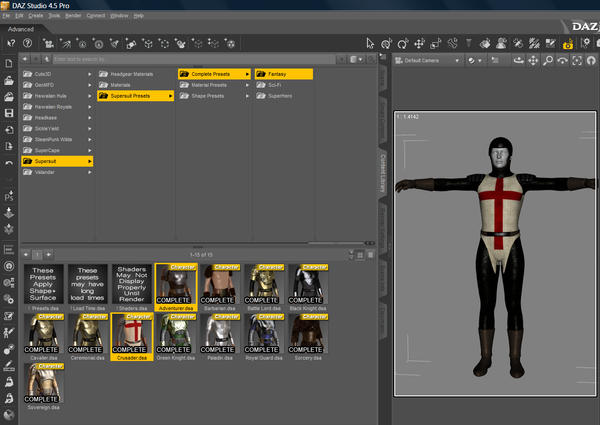The width and height of the screenshot is (600, 425).
Task: Open the Create menu
Action: pos(35,16)
